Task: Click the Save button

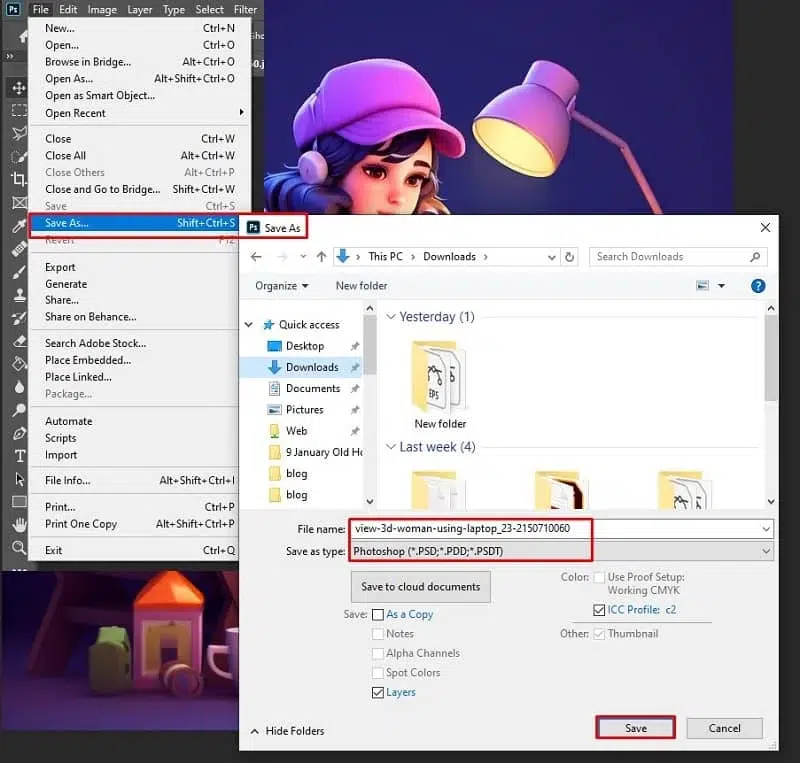Action: point(635,728)
